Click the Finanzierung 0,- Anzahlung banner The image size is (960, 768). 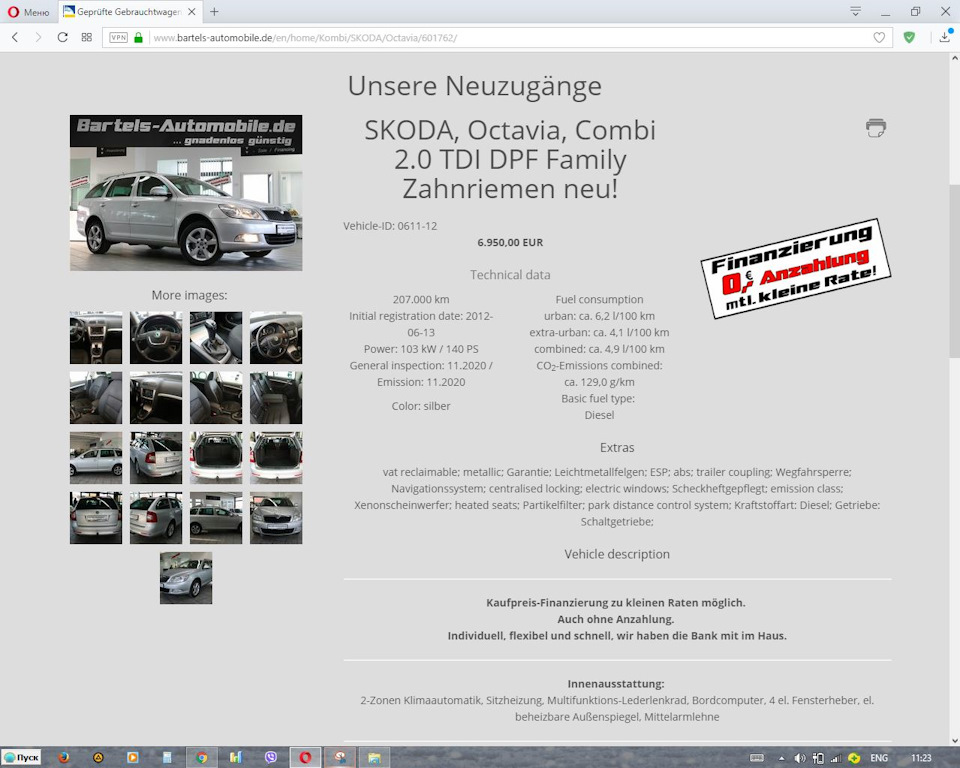pos(796,268)
